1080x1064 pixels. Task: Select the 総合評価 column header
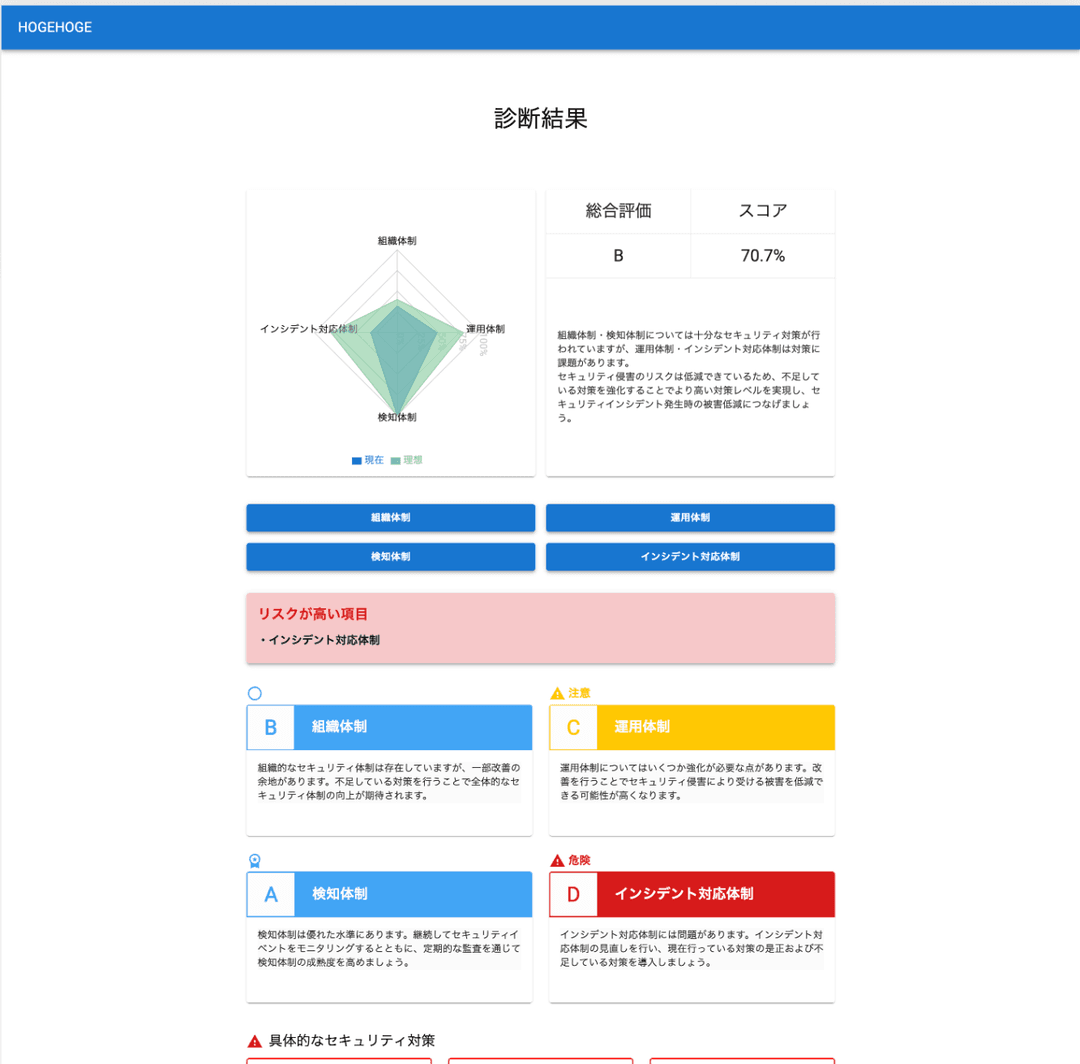618,211
